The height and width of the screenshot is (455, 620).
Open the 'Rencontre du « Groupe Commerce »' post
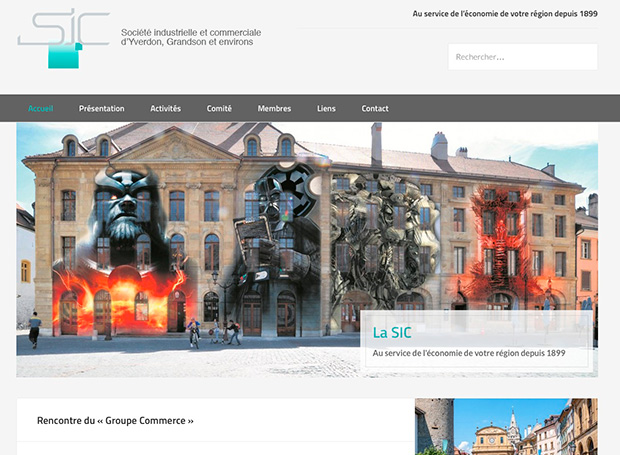point(115,421)
